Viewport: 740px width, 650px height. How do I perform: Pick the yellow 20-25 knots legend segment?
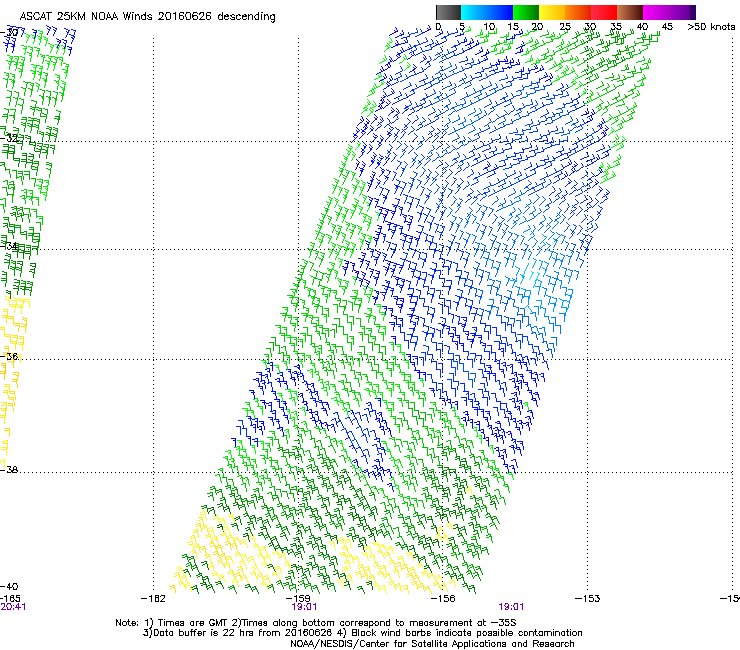[x=552, y=12]
